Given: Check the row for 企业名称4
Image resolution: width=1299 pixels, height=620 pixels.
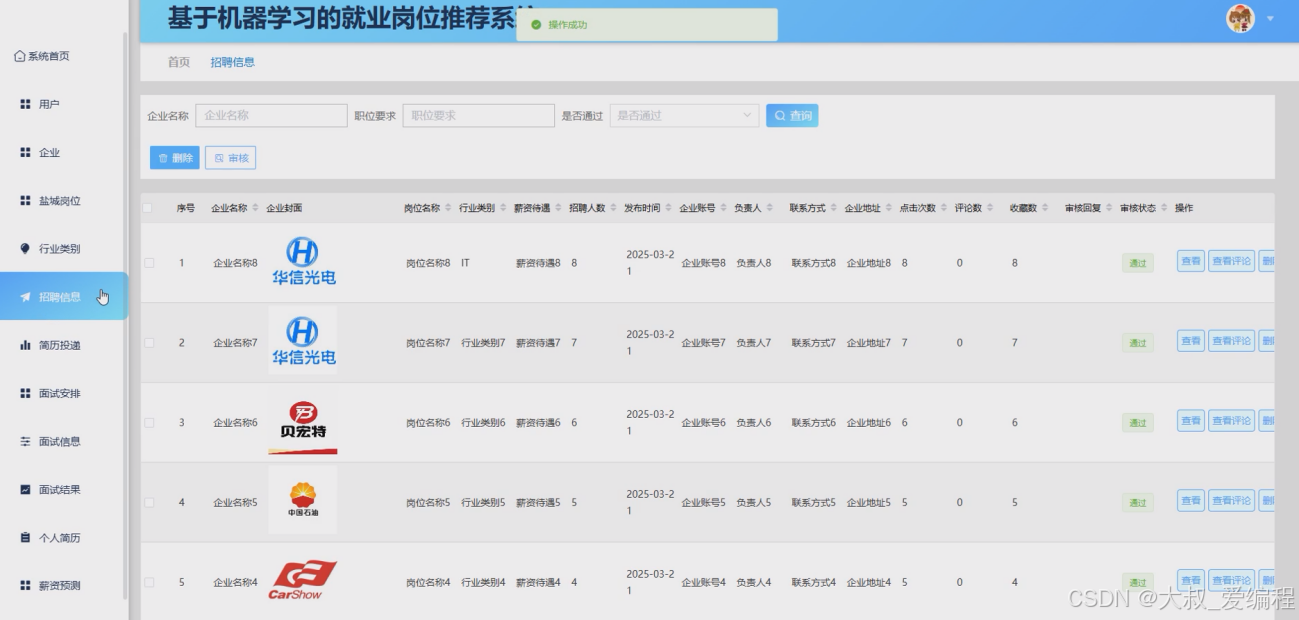Looking at the screenshot, I should [x=149, y=582].
